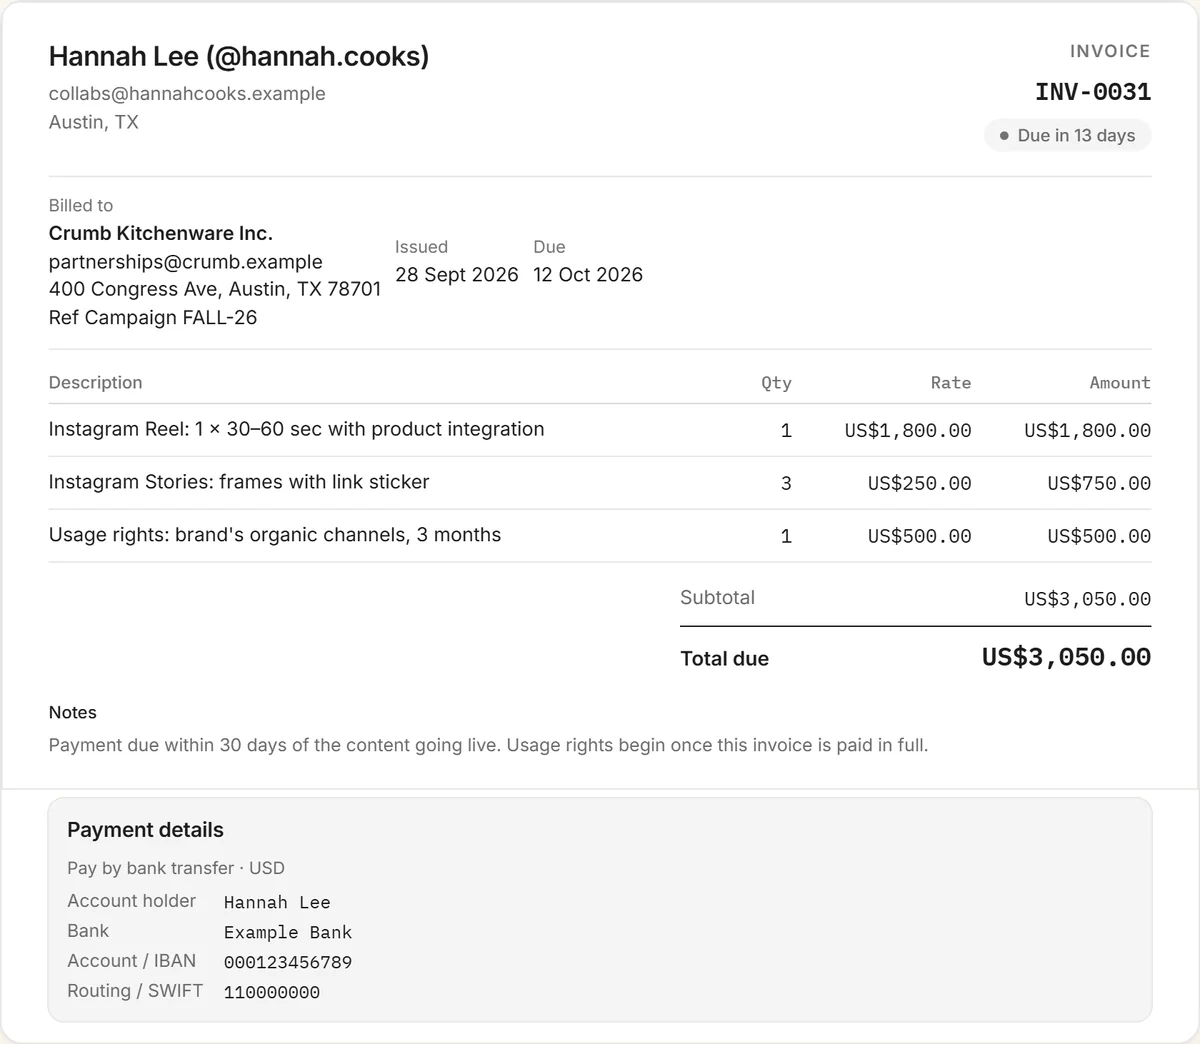1200x1044 pixels.
Task: Select the invoice number INV-0031
Action: tap(1093, 92)
